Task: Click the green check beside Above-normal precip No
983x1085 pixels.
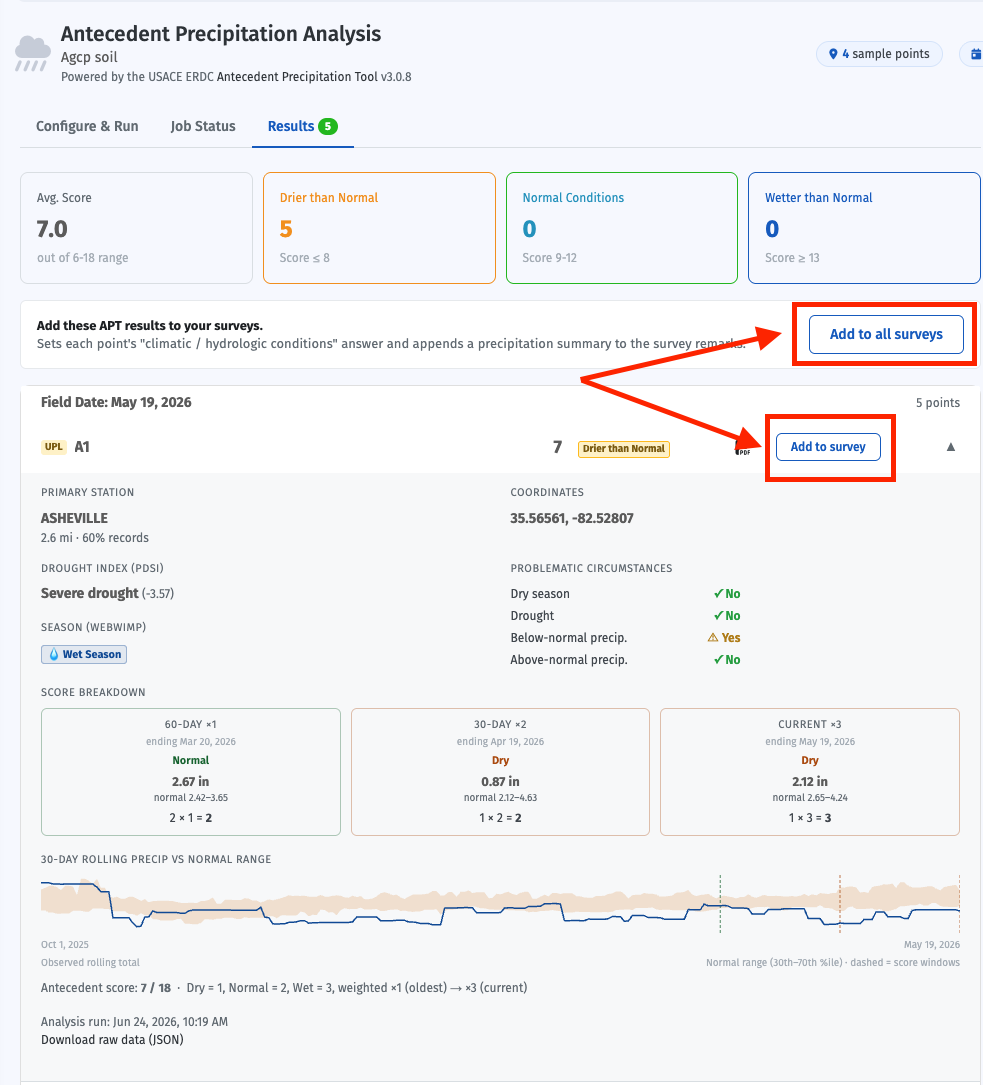Action: tap(718, 659)
